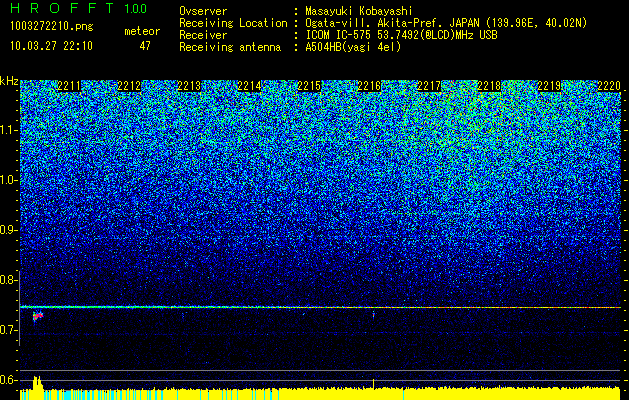Click the 2217 time marker
This screenshot has height=400, width=629.
click(x=429, y=86)
